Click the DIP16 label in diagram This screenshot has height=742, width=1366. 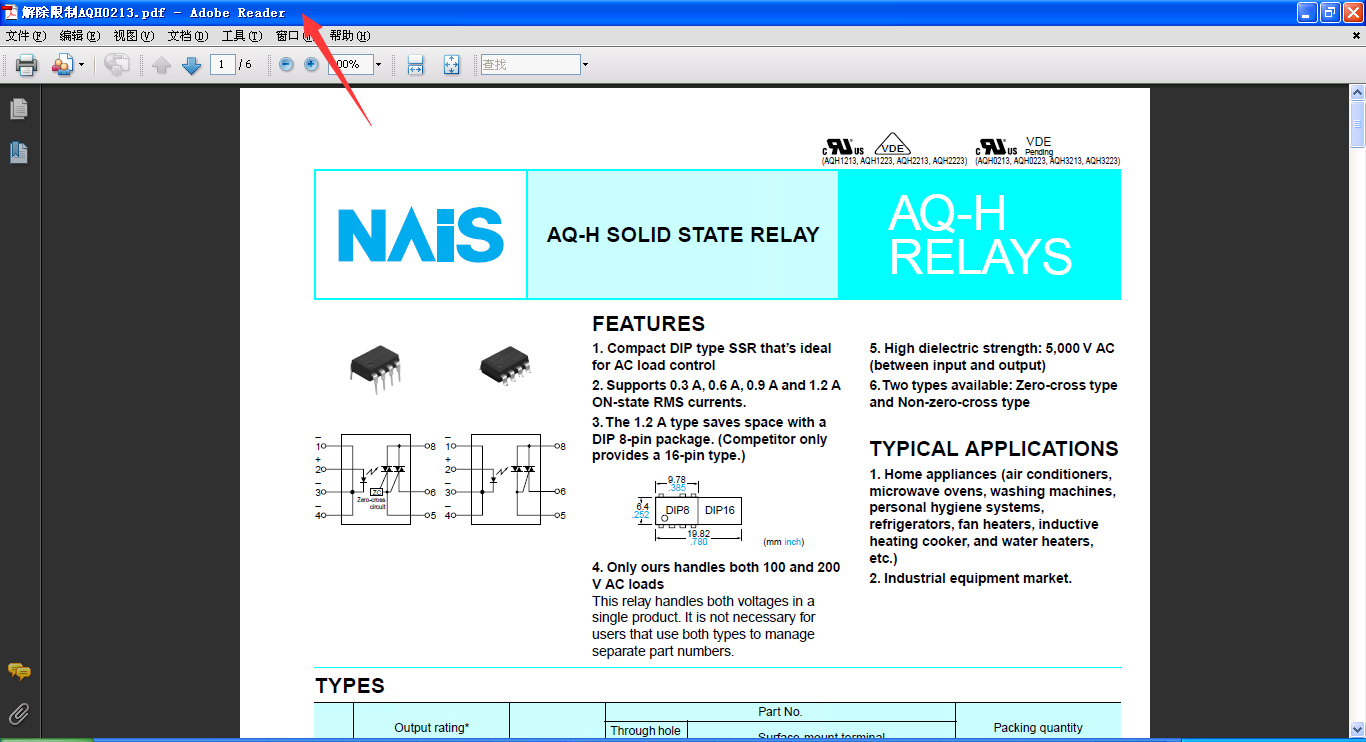tap(720, 510)
